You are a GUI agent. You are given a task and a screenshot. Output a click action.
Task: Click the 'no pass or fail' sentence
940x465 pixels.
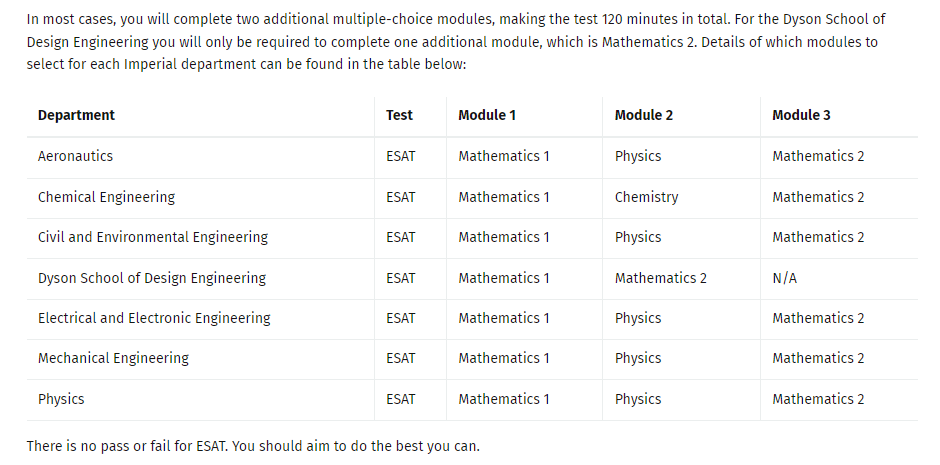click(253, 446)
